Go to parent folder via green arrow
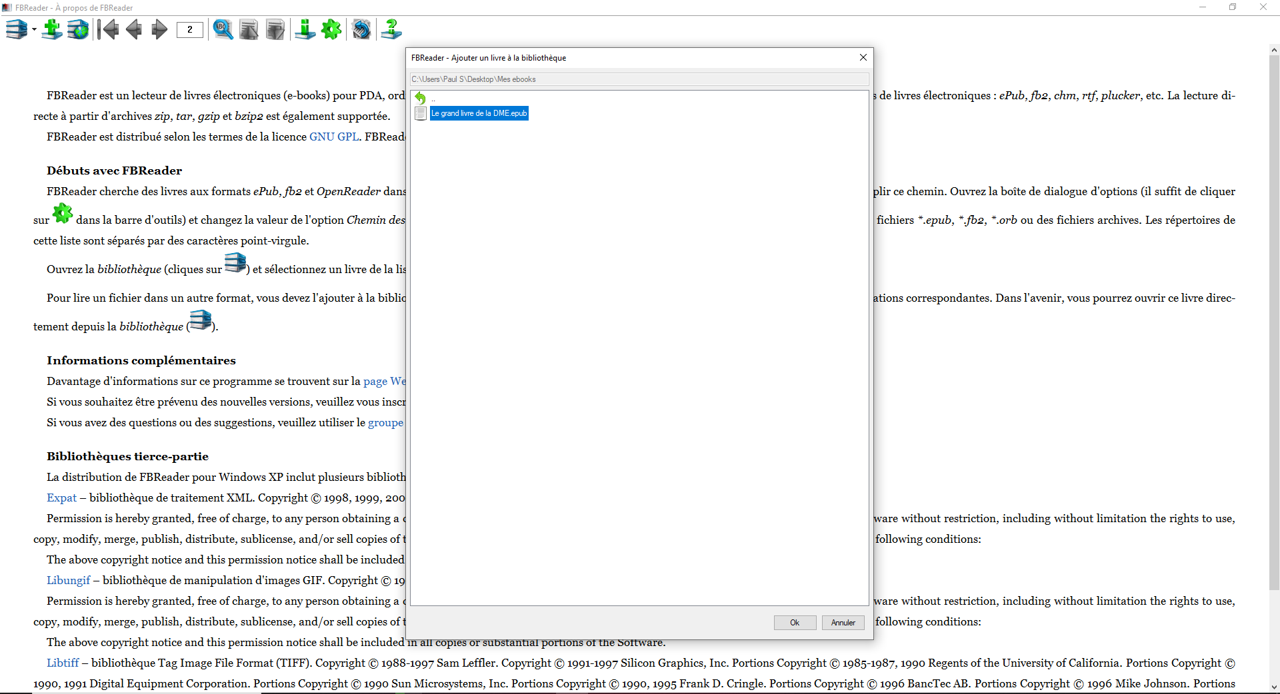The width and height of the screenshot is (1280, 694). tap(420, 98)
